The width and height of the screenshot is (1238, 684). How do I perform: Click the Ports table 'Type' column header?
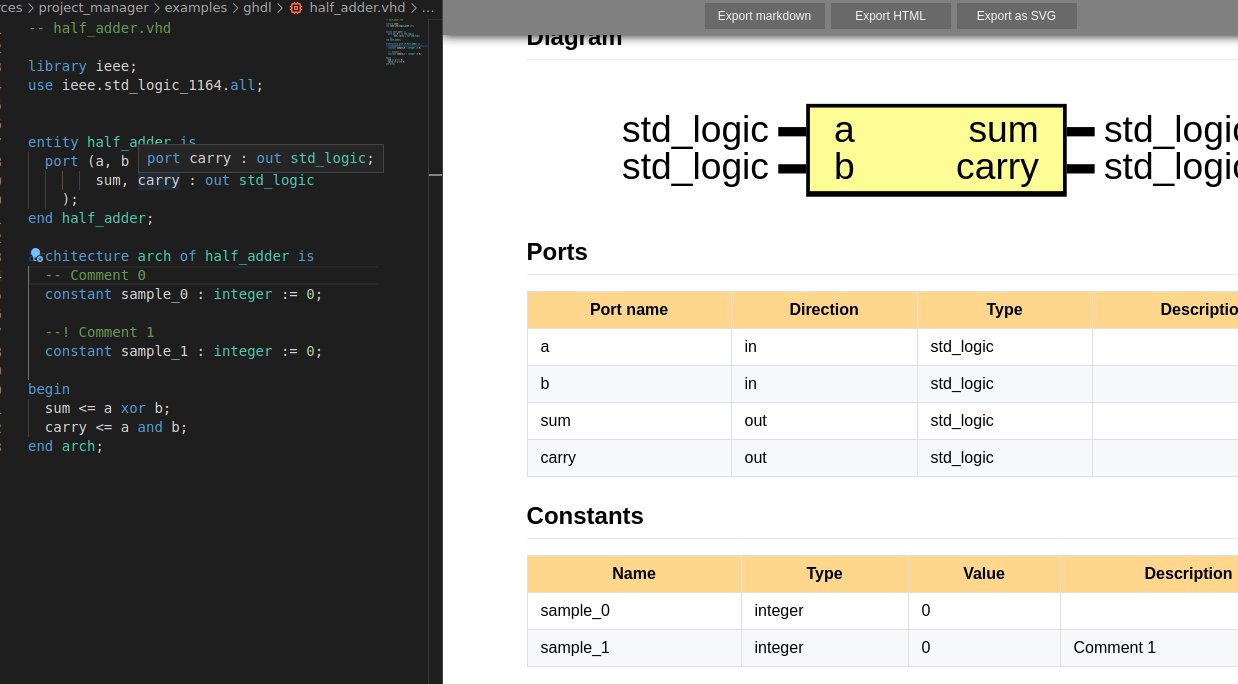tap(1004, 310)
